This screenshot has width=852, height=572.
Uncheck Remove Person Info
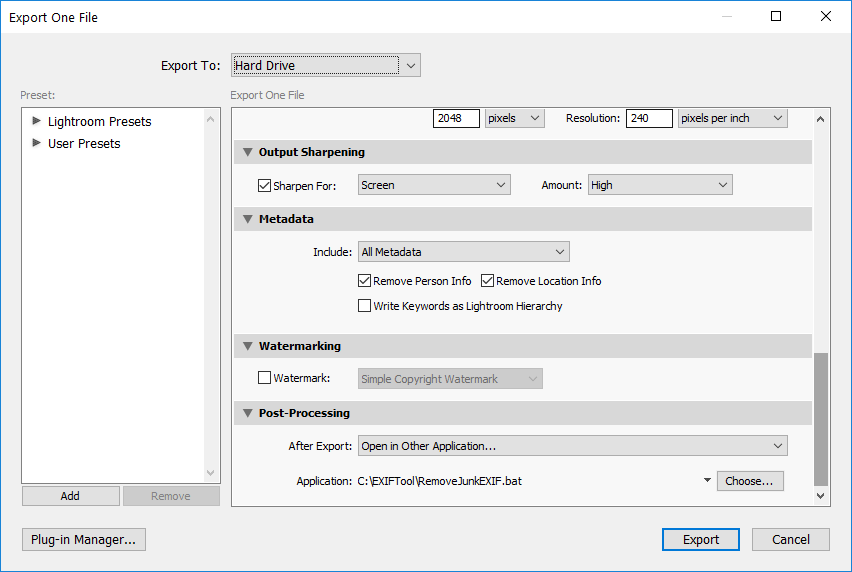coord(364,281)
